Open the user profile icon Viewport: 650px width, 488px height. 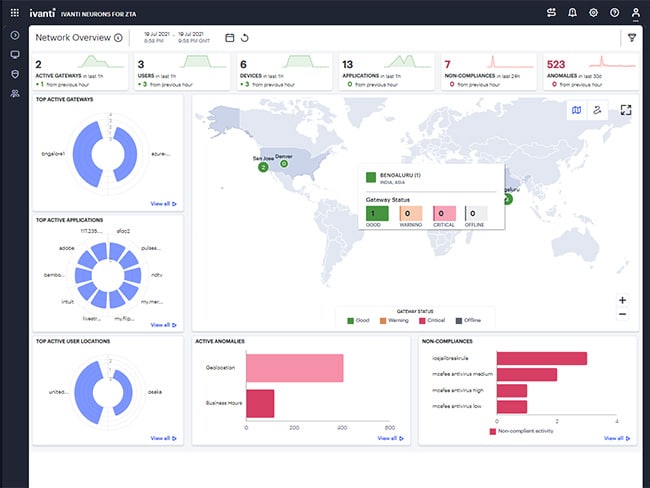click(635, 13)
